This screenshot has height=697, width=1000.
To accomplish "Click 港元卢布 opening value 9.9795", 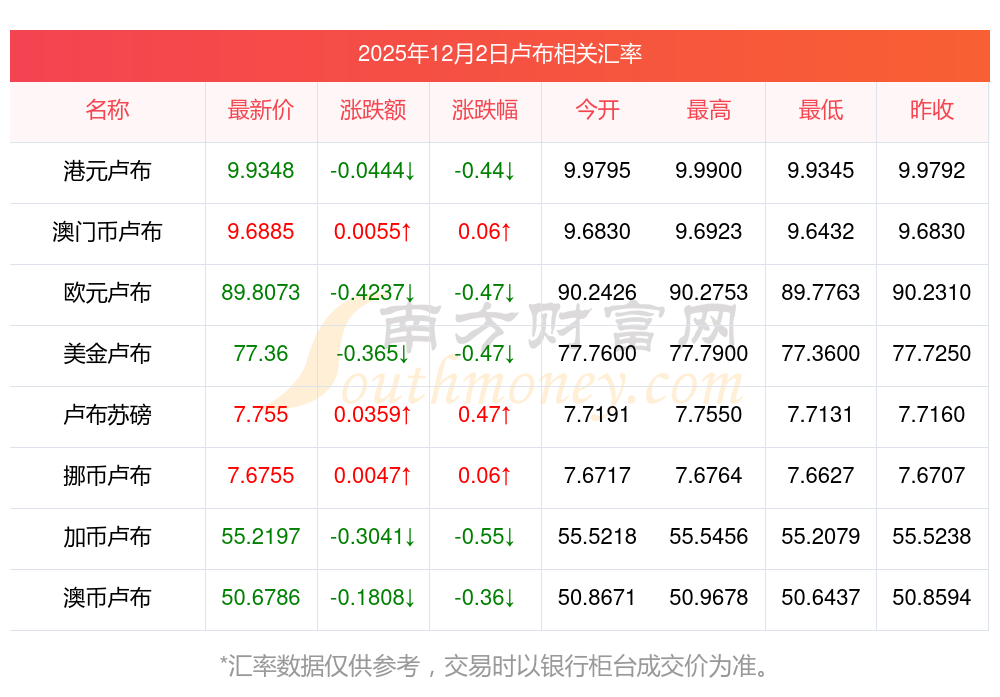I will coord(597,170).
